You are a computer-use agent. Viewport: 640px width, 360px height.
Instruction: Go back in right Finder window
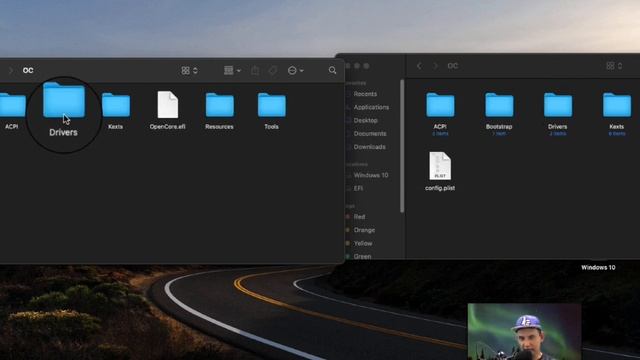coord(419,66)
